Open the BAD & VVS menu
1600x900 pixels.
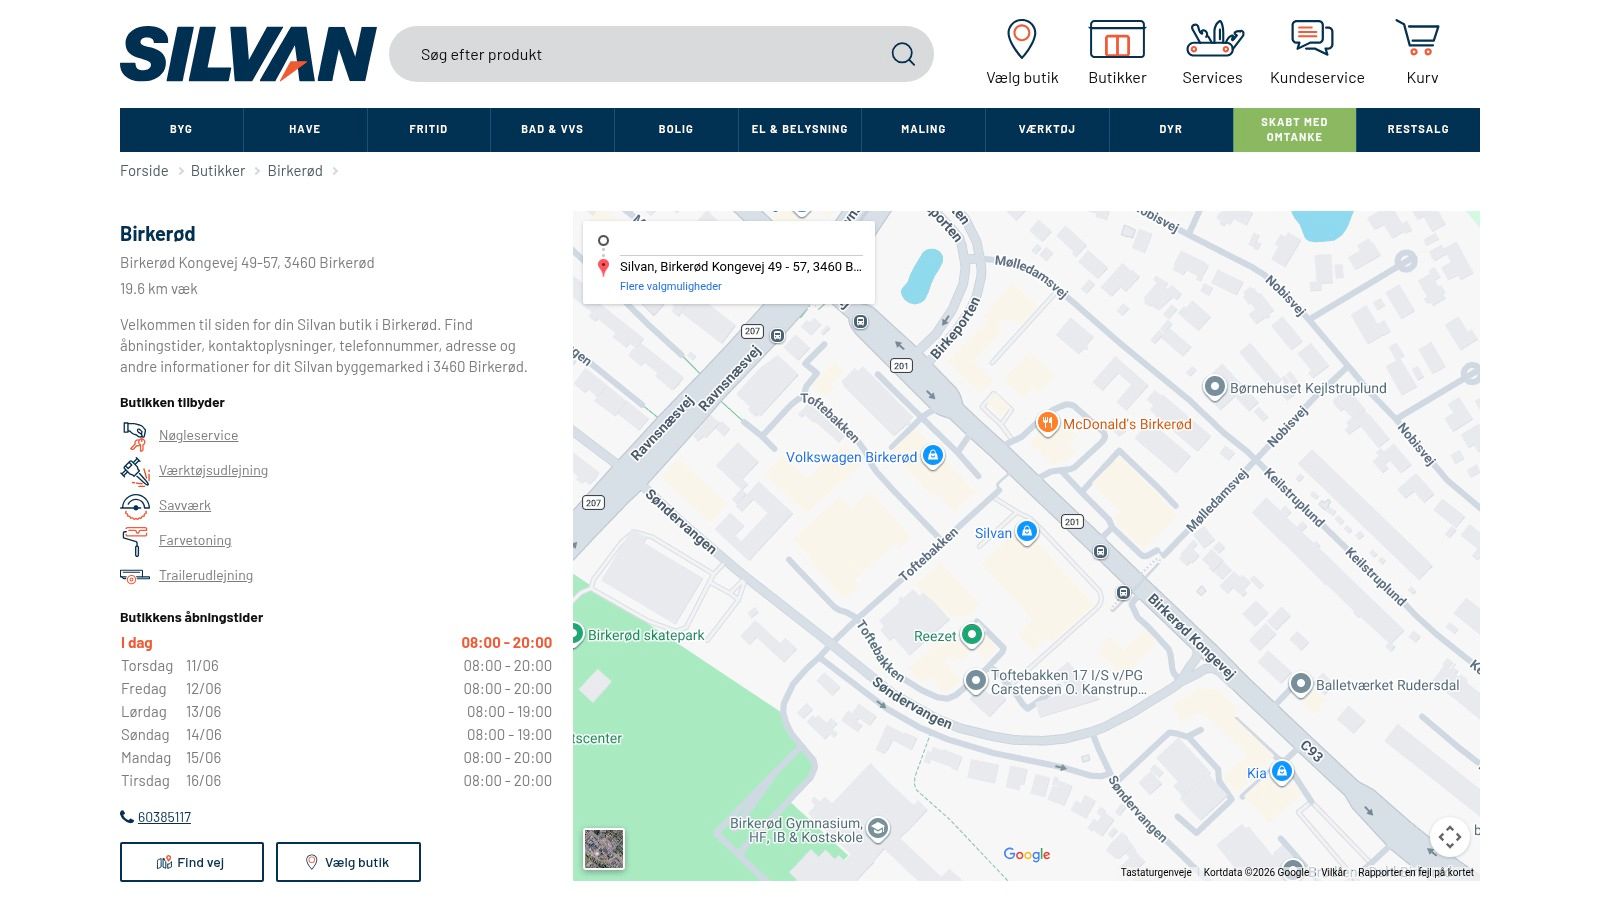pos(552,130)
